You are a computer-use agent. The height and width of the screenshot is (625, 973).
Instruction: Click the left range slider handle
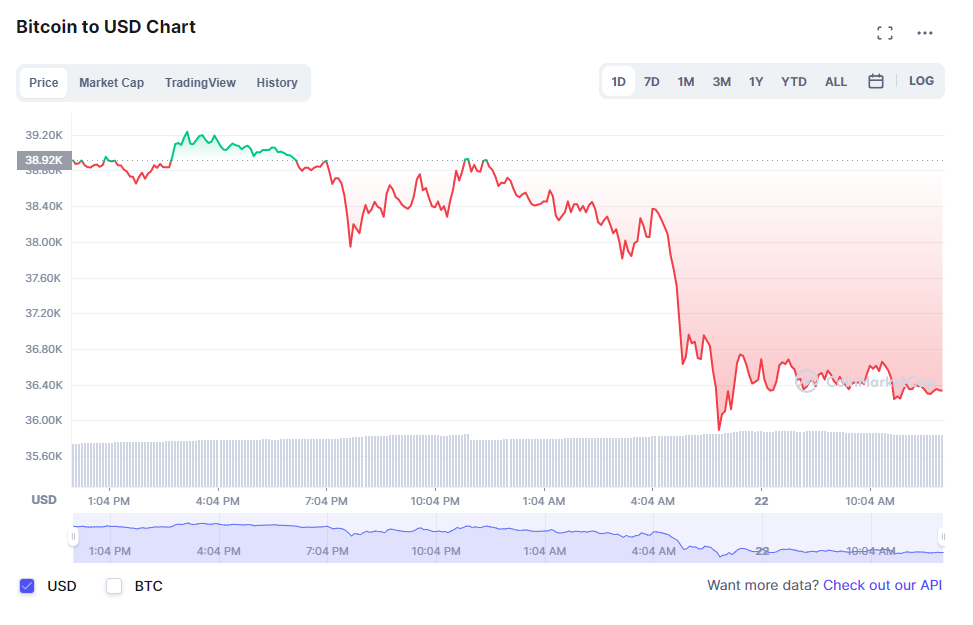pyautogui.click(x=73, y=537)
